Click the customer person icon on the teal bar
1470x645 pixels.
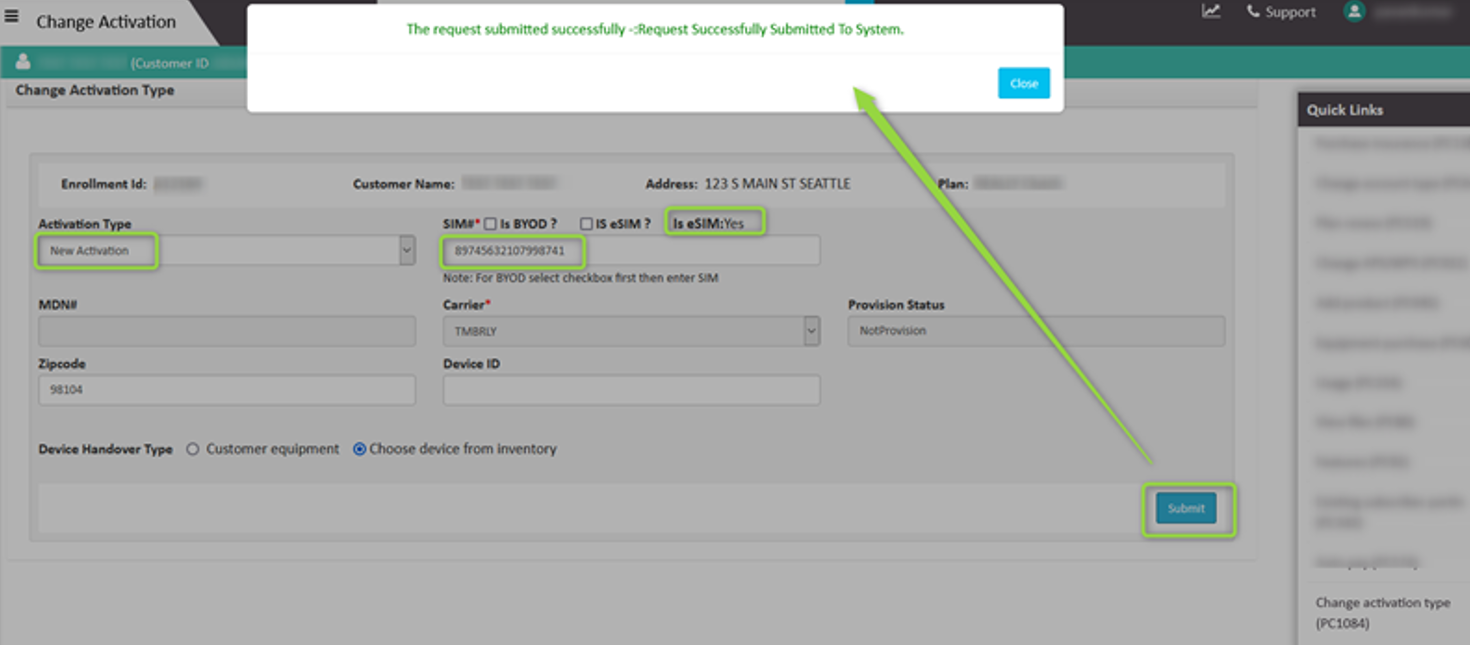coord(20,63)
